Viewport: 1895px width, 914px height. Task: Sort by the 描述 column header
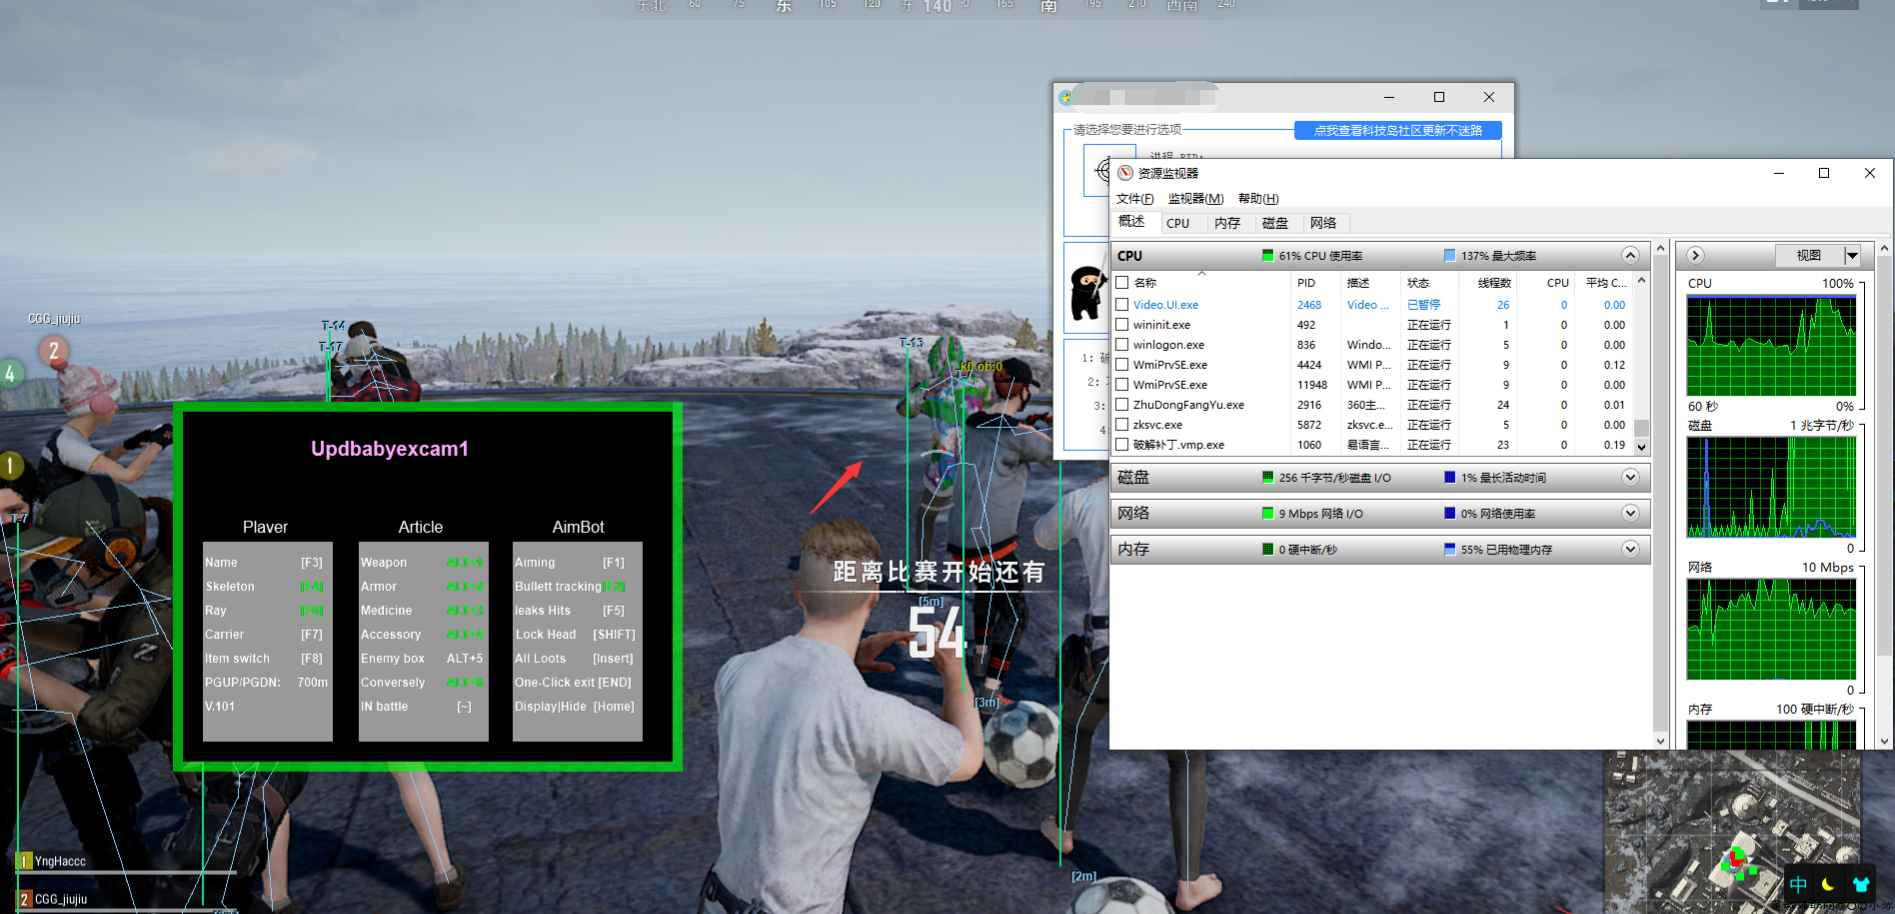1371,283
